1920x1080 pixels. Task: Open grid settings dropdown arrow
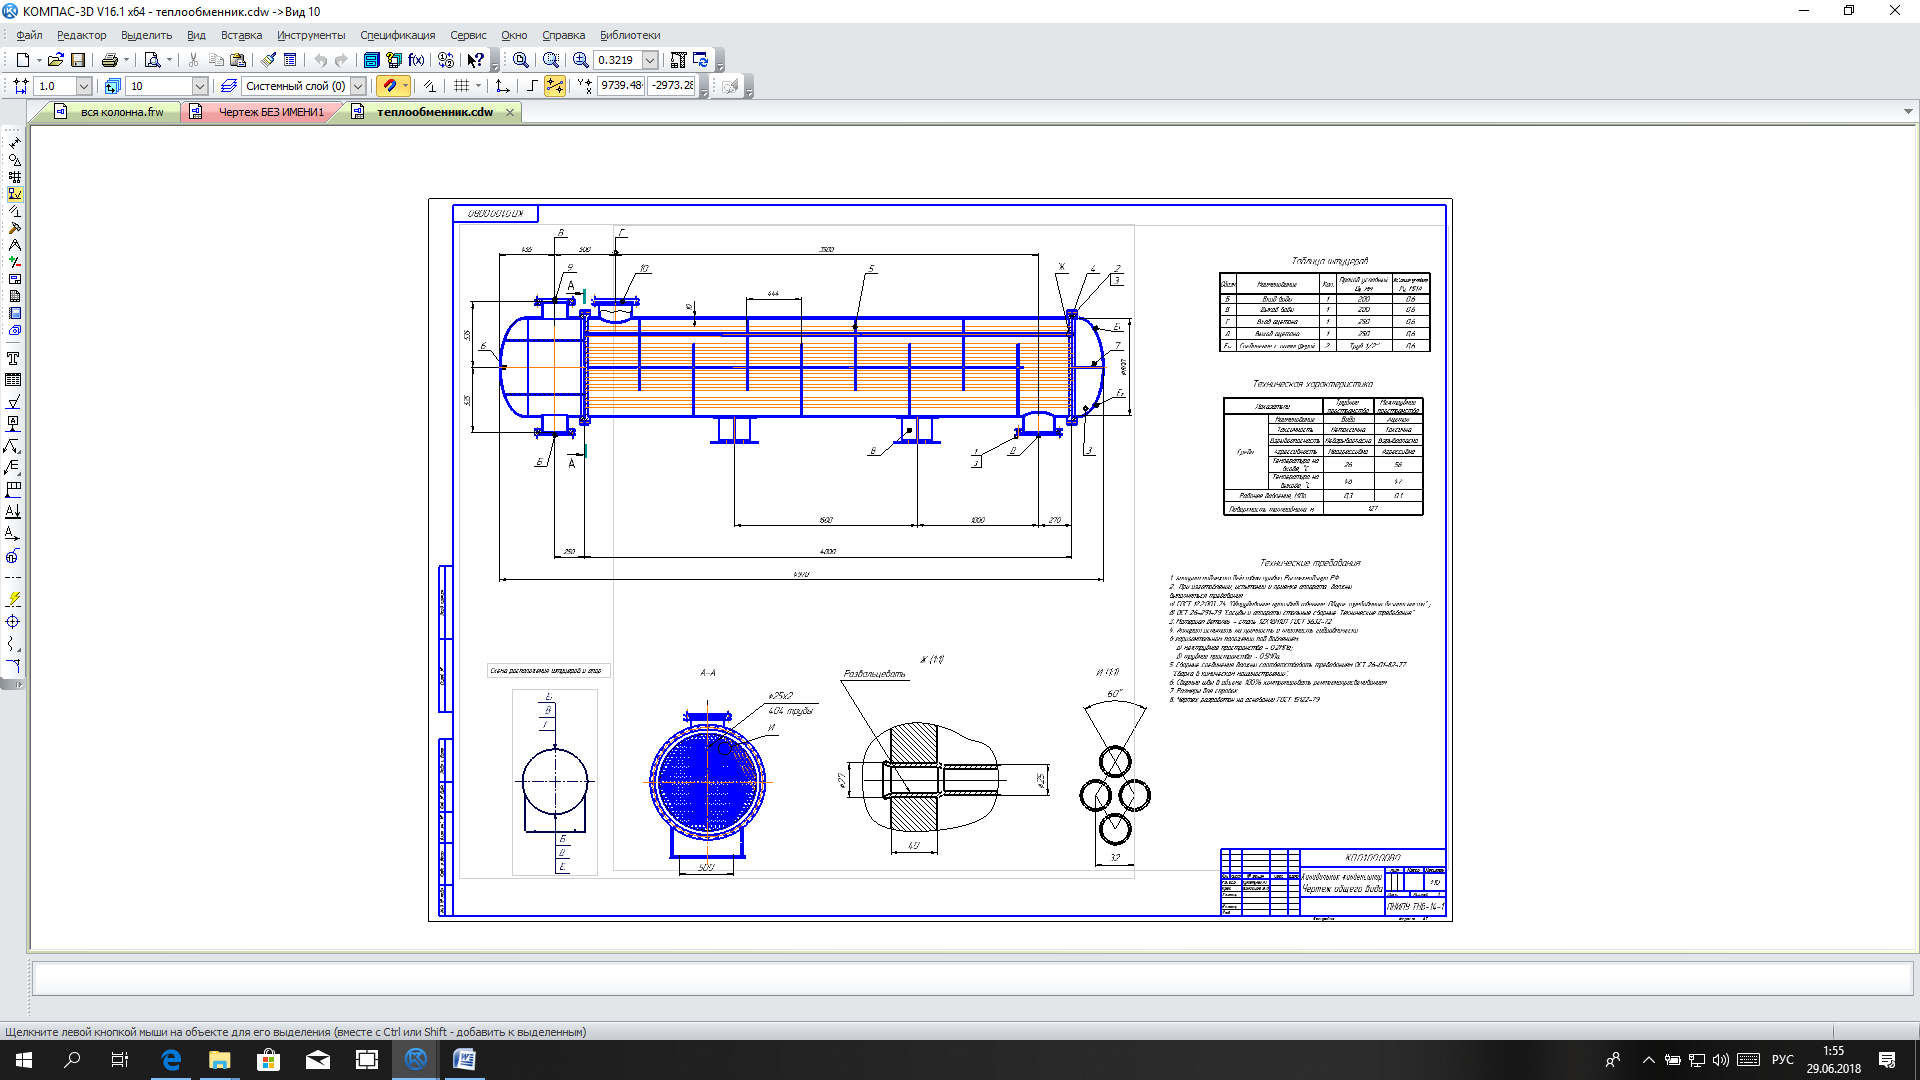[478, 86]
